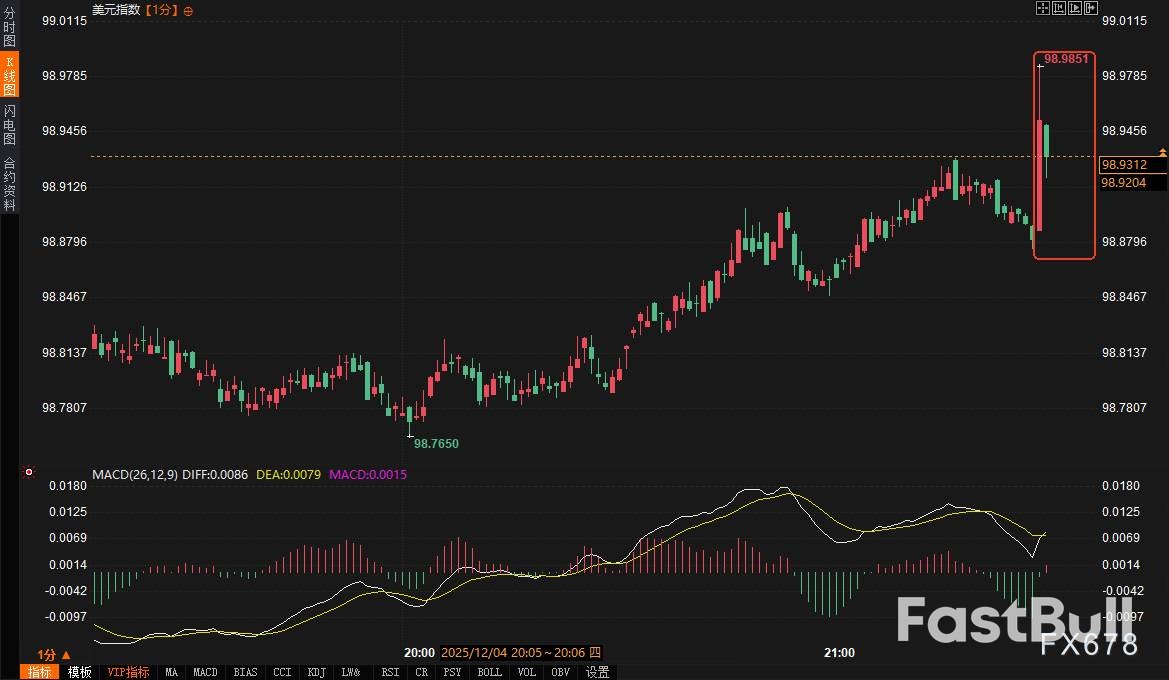Enable the BOLL indicator
The height and width of the screenshot is (680, 1169).
[489, 672]
